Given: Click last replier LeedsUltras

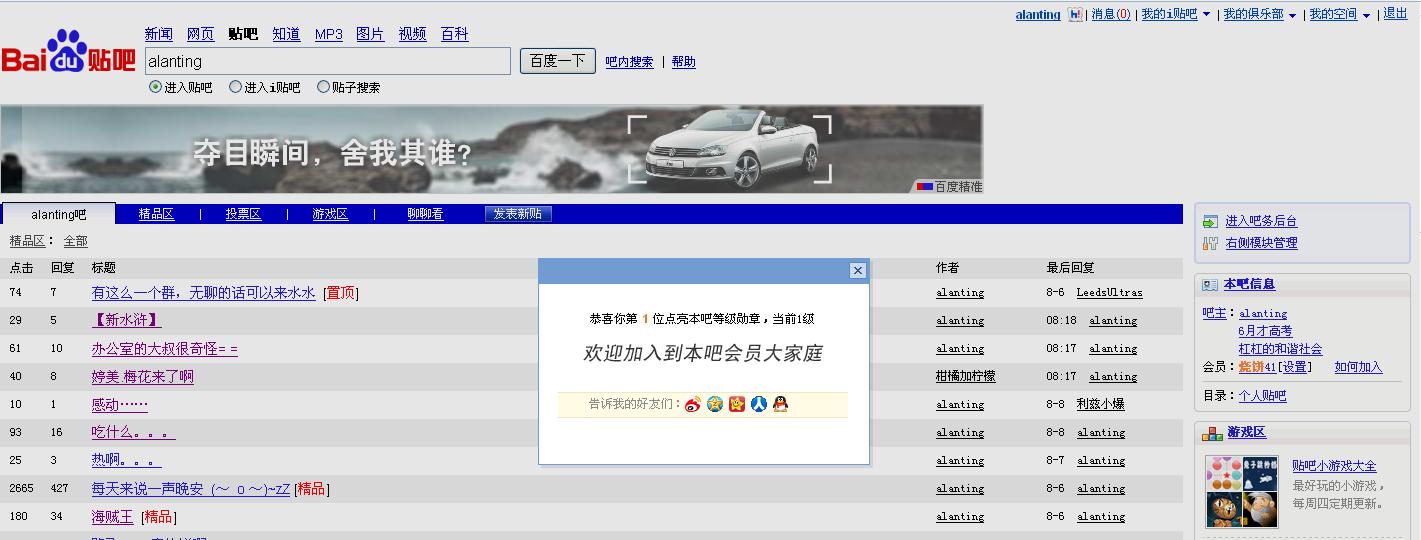Looking at the screenshot, I should point(1109,293).
